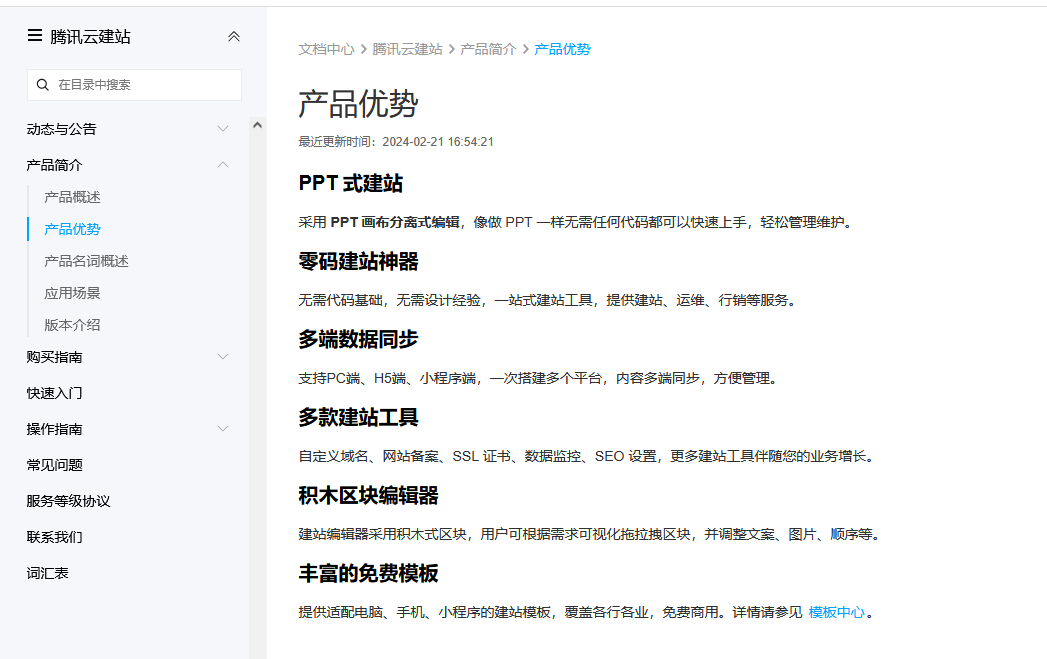
Task: Focus the 在目录中搜索 search field
Action: tap(134, 85)
